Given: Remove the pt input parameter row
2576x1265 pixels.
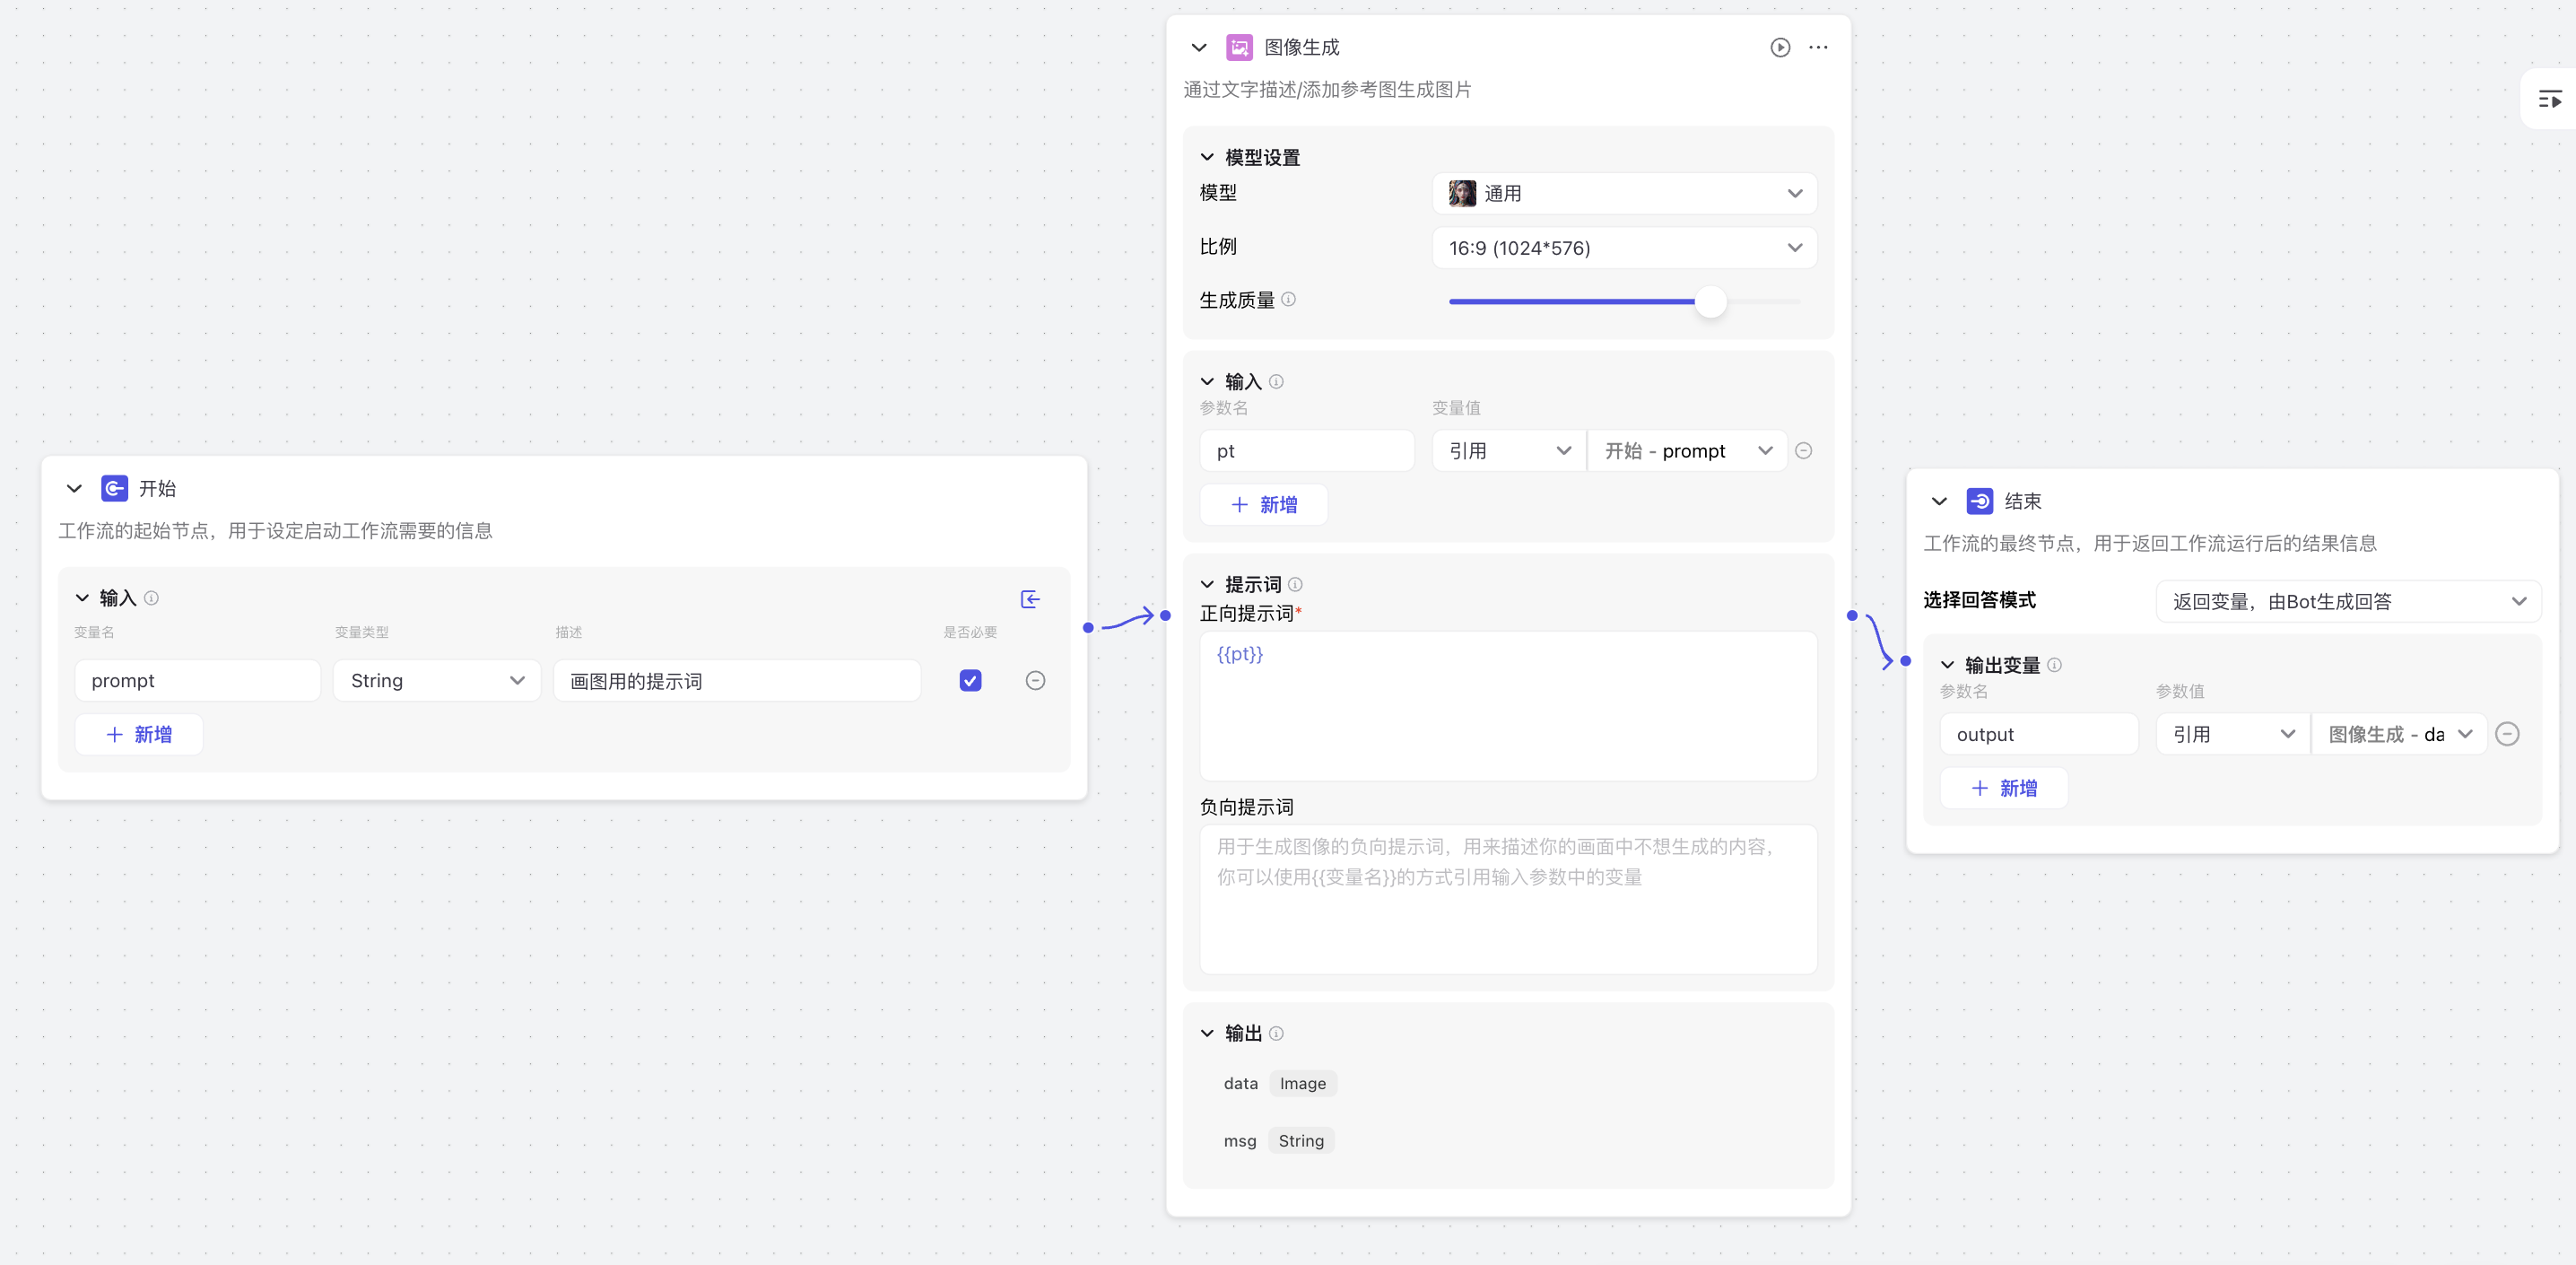Looking at the screenshot, I should 1803,451.
